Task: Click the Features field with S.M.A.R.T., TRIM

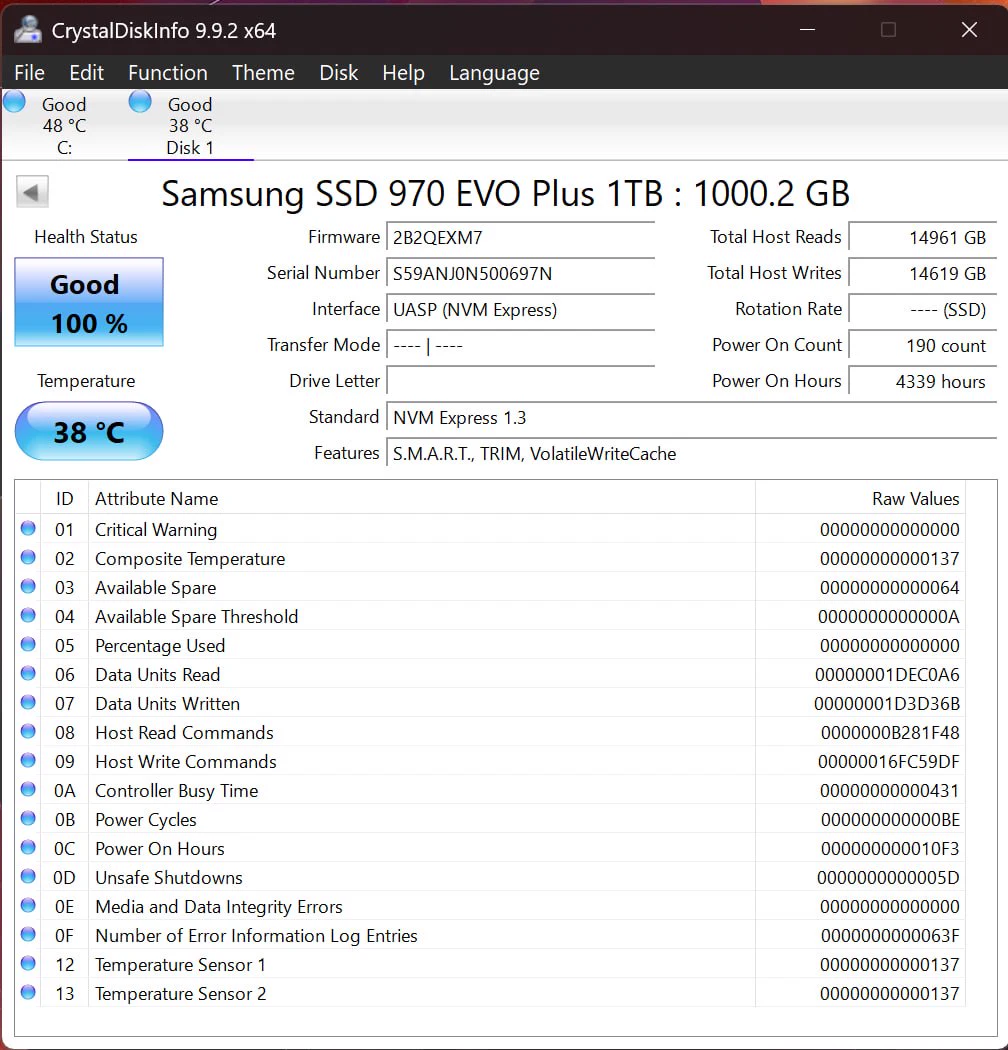Action: [x=691, y=454]
